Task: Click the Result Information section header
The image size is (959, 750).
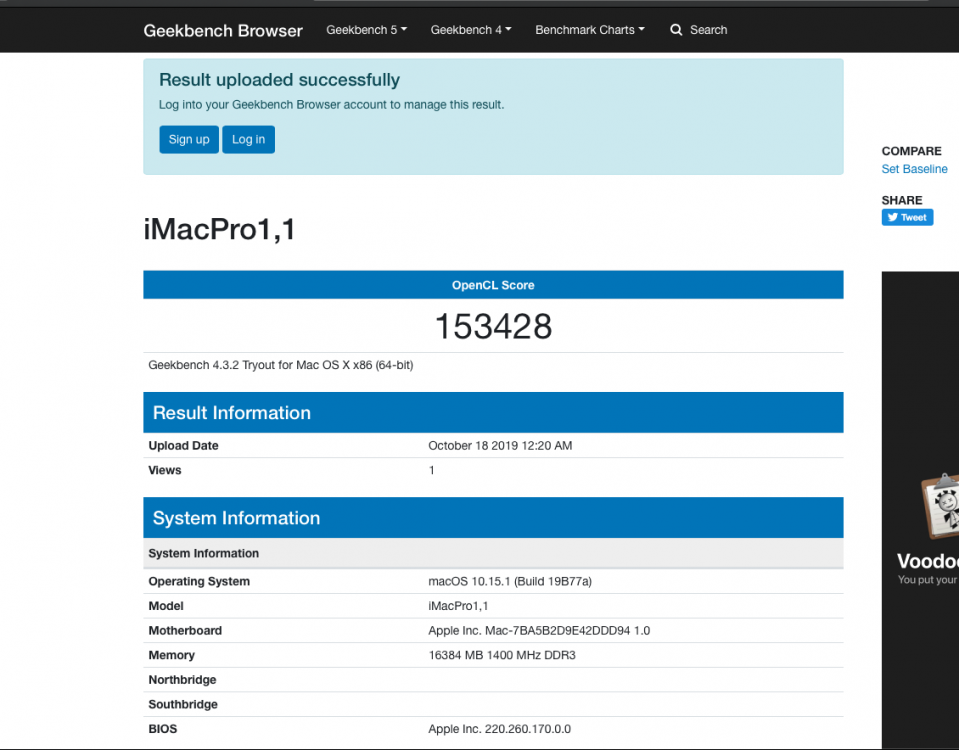Action: 493,412
